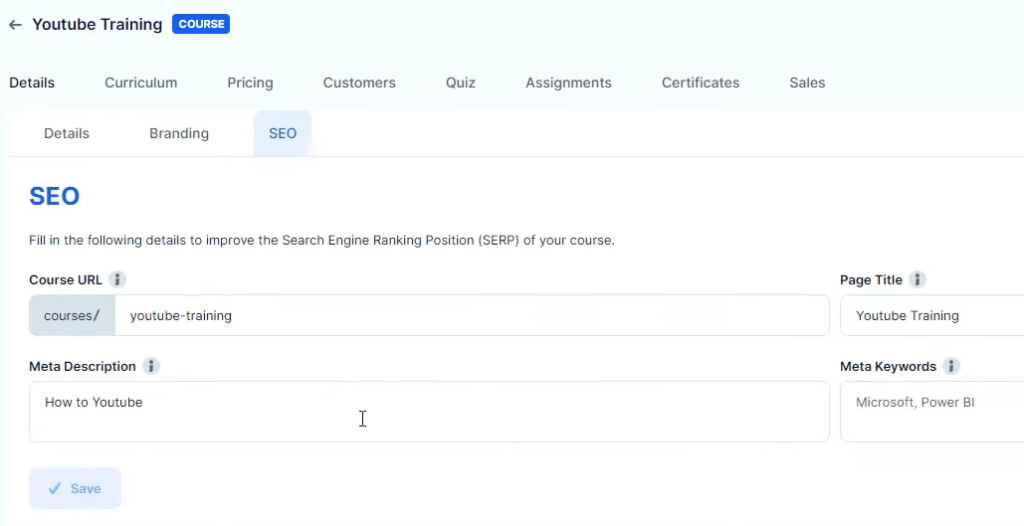Image resolution: width=1024 pixels, height=526 pixels.
Task: Click the back arrow beside Youtube Training
Action: click(15, 25)
